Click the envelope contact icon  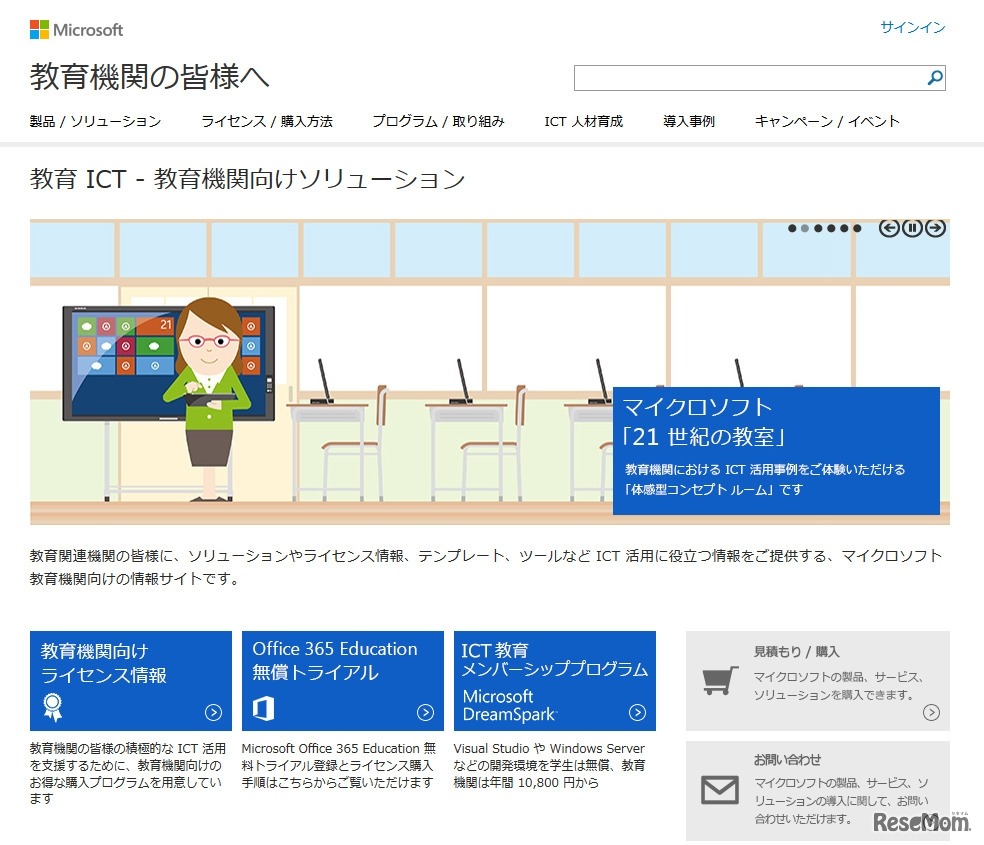719,790
